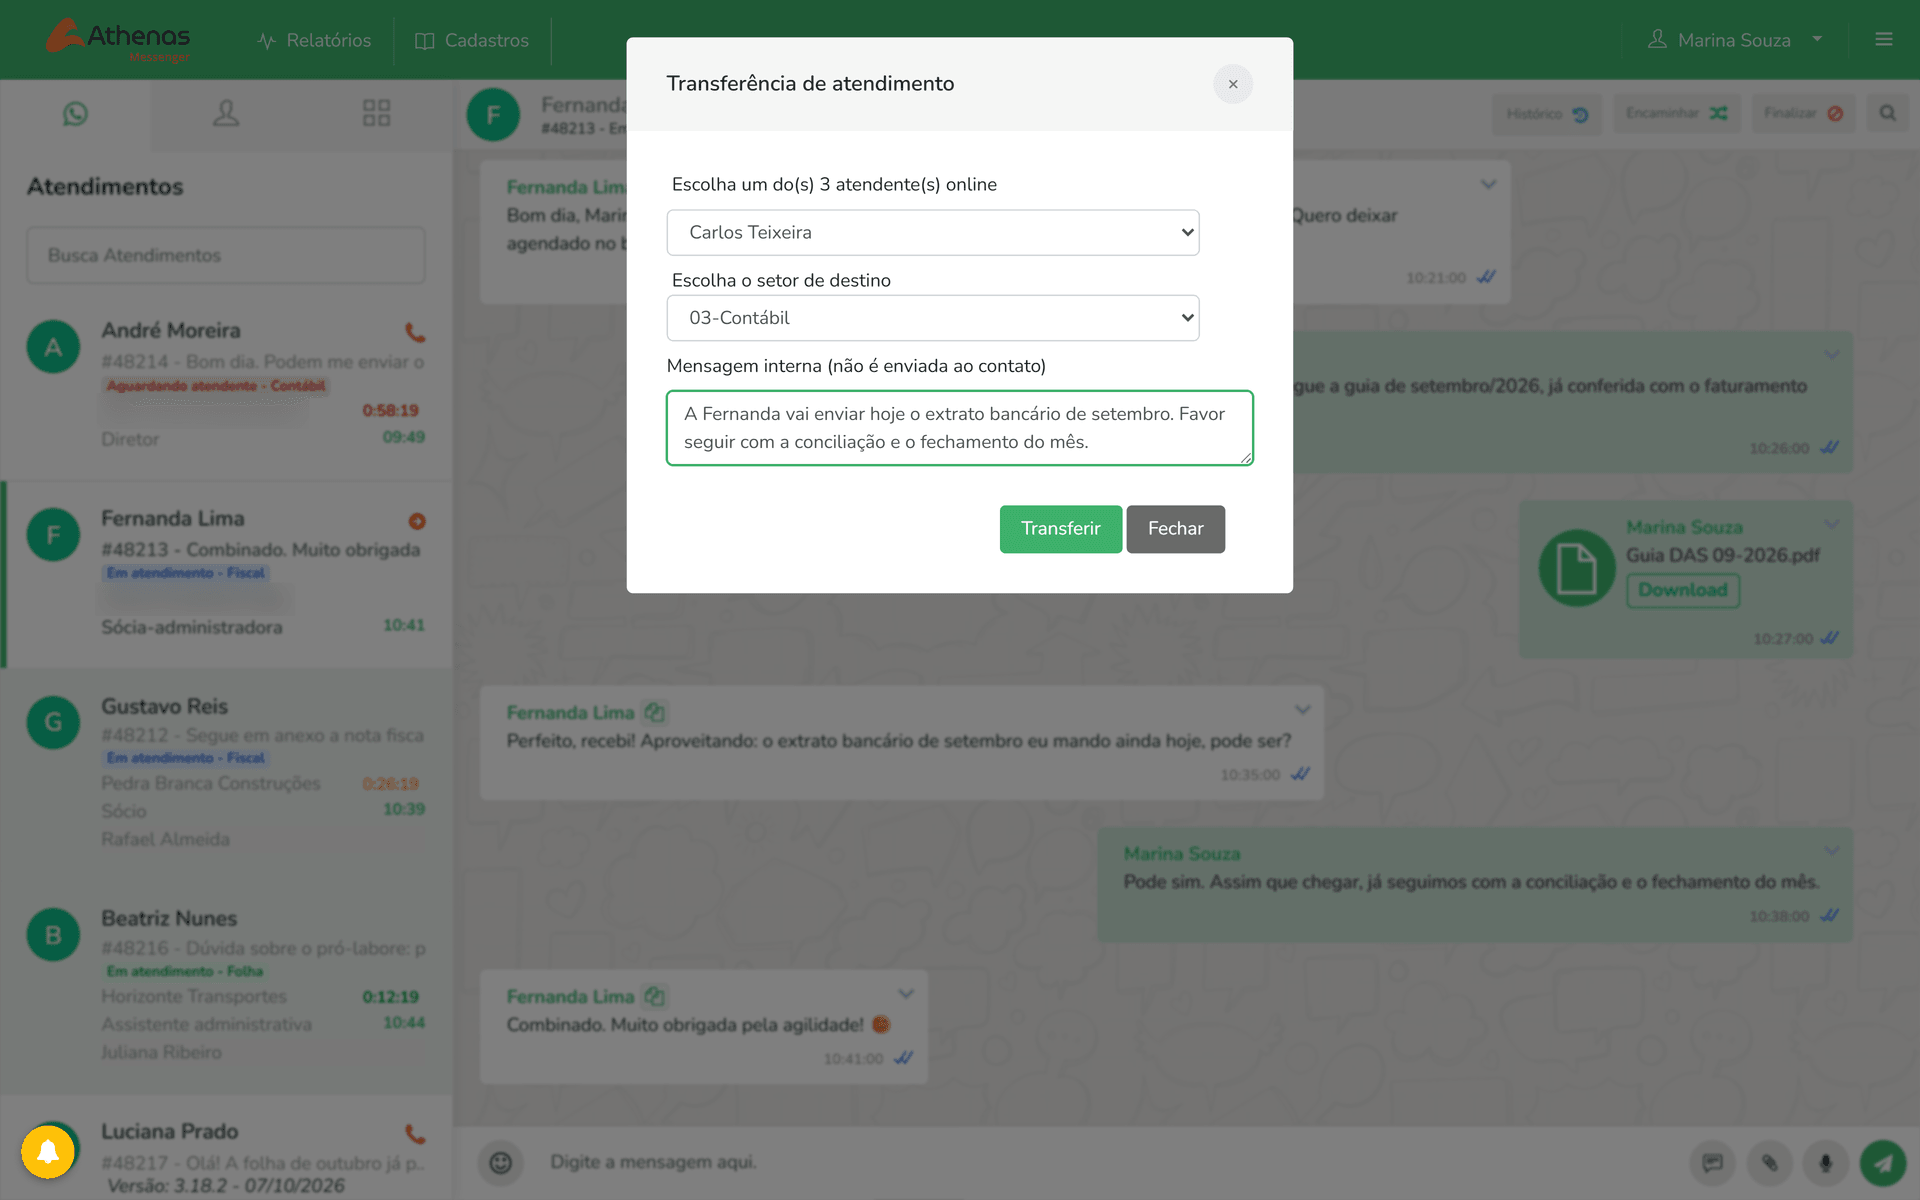Expand options on the Guia DAS attachment message
Screen dimensions: 1920x1200
point(1831,524)
